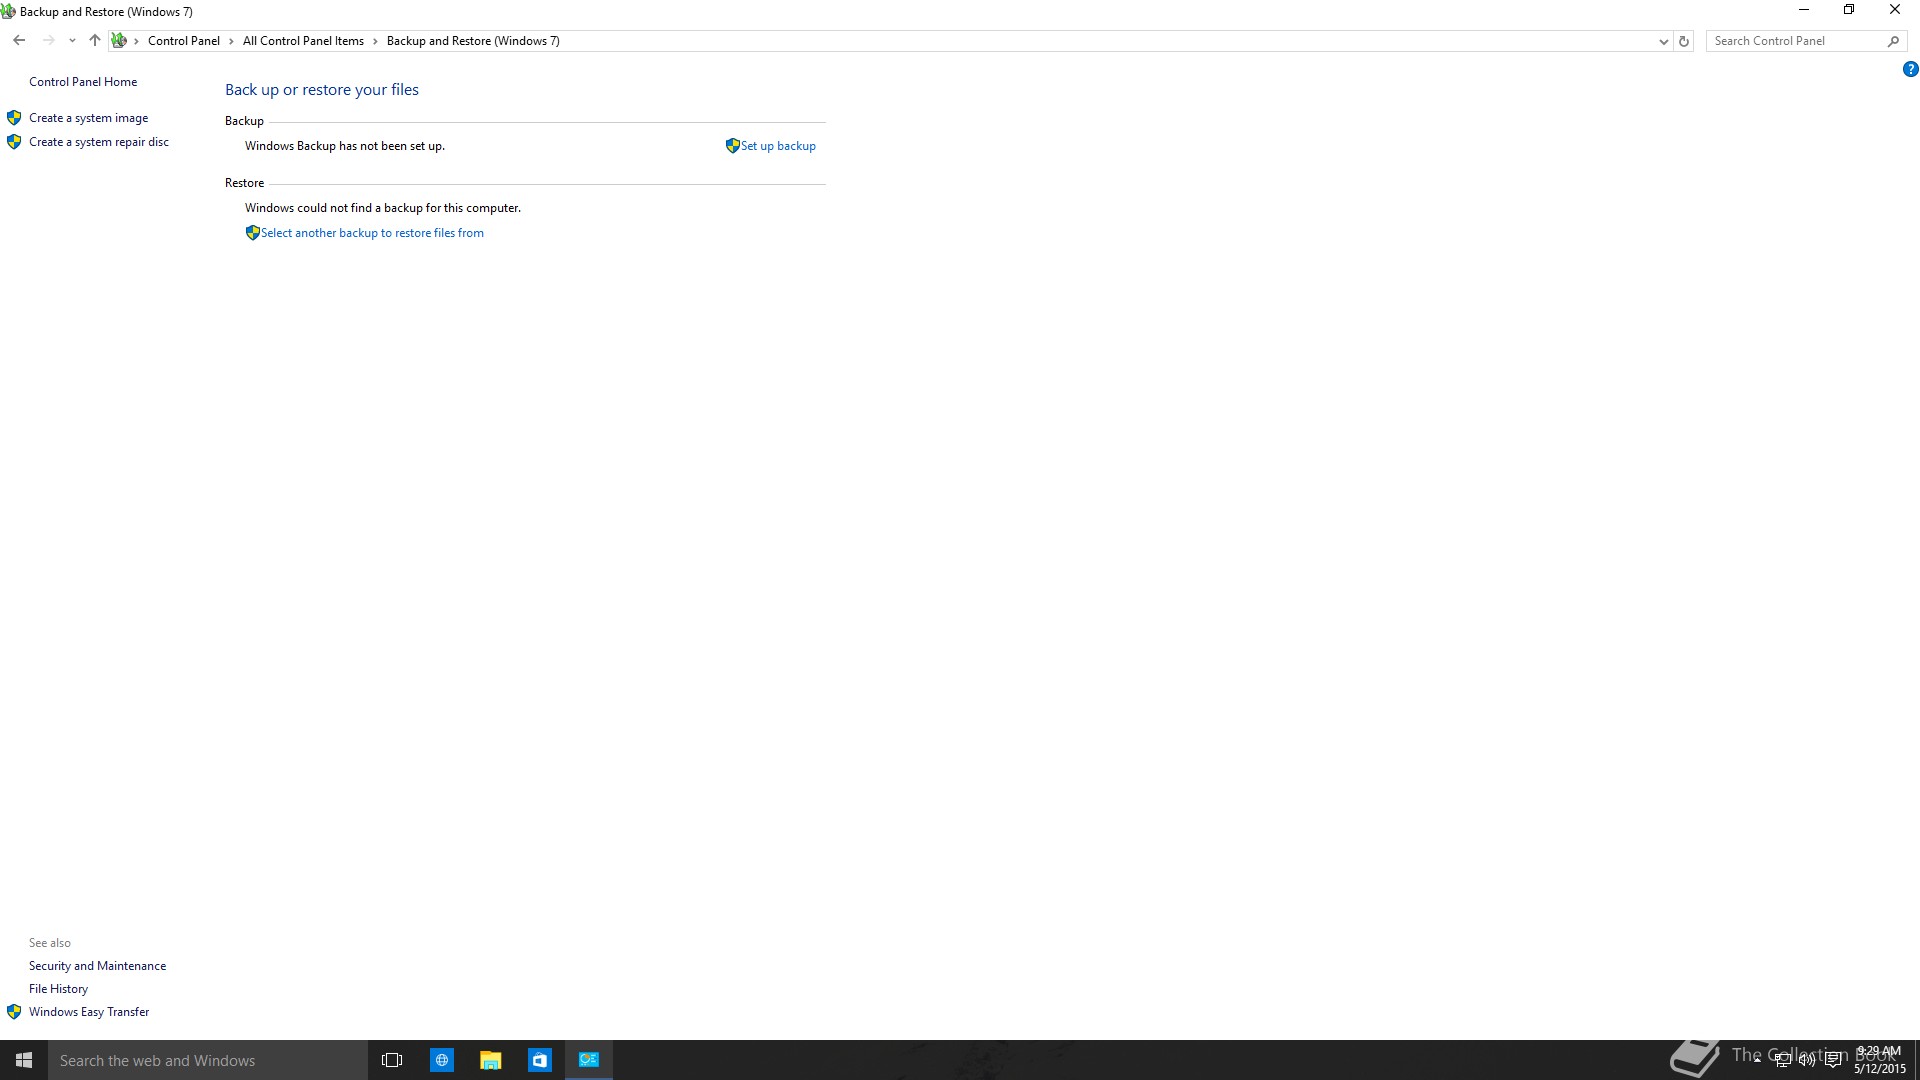
Task: Open Control Panel Home
Action: [x=83, y=82]
